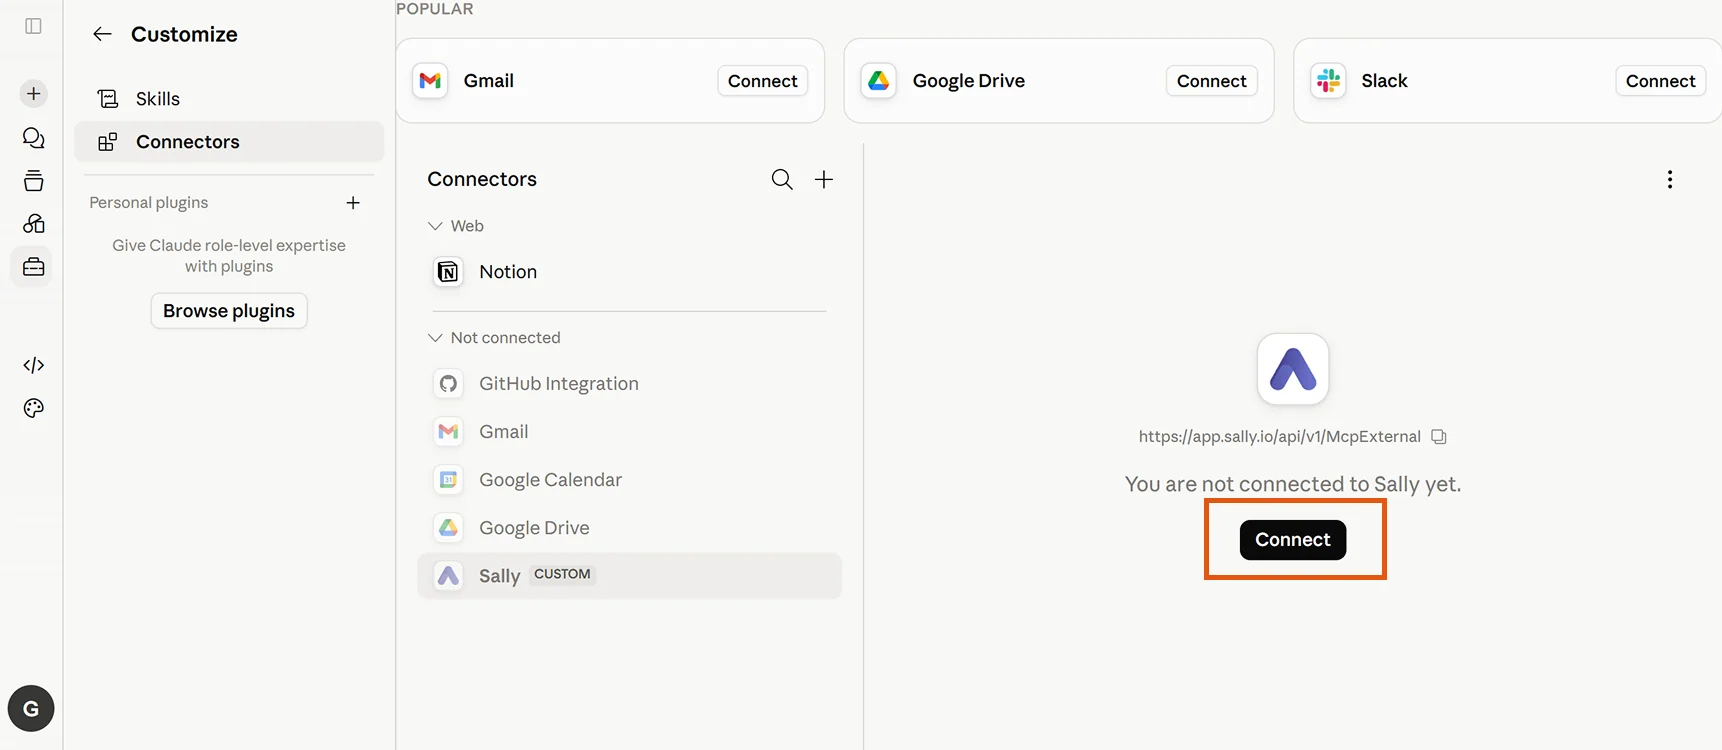Select GitHub Integration connector
Screen dimensions: 1722x750
coord(629,384)
